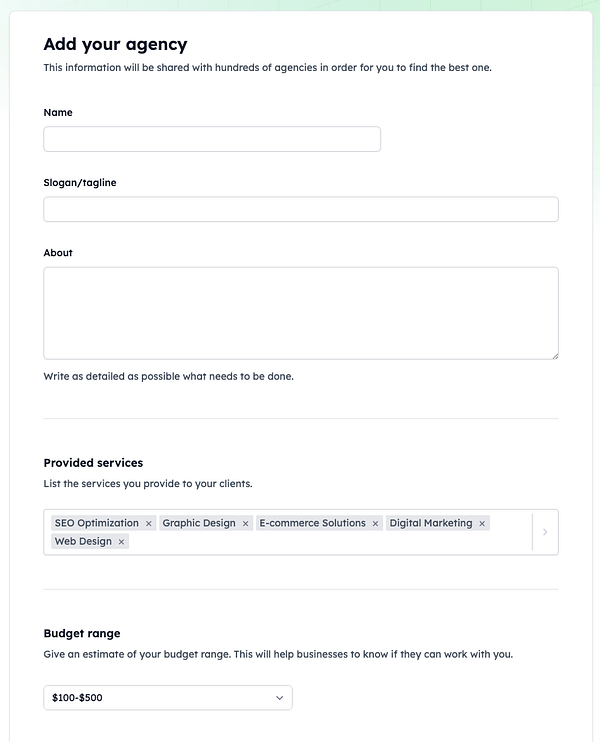
Task: Focus the Name input field
Action: click(212, 139)
